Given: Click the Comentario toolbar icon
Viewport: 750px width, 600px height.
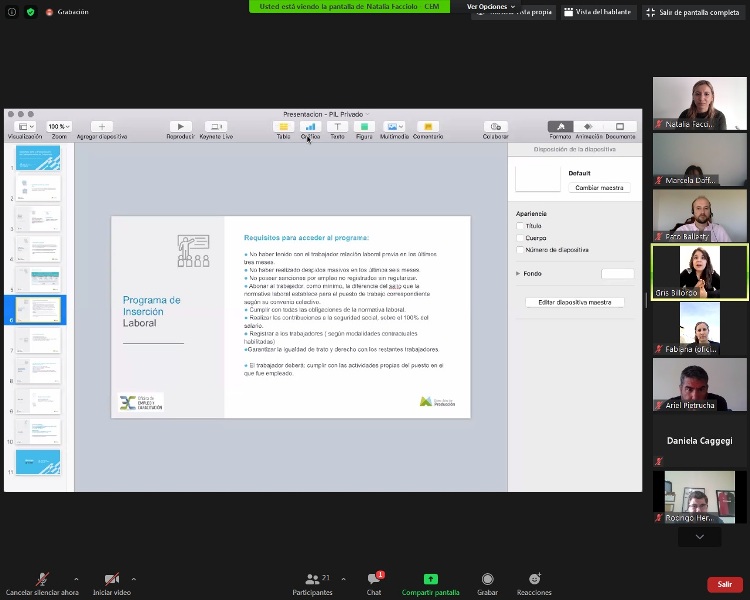Looking at the screenshot, I should 427,127.
